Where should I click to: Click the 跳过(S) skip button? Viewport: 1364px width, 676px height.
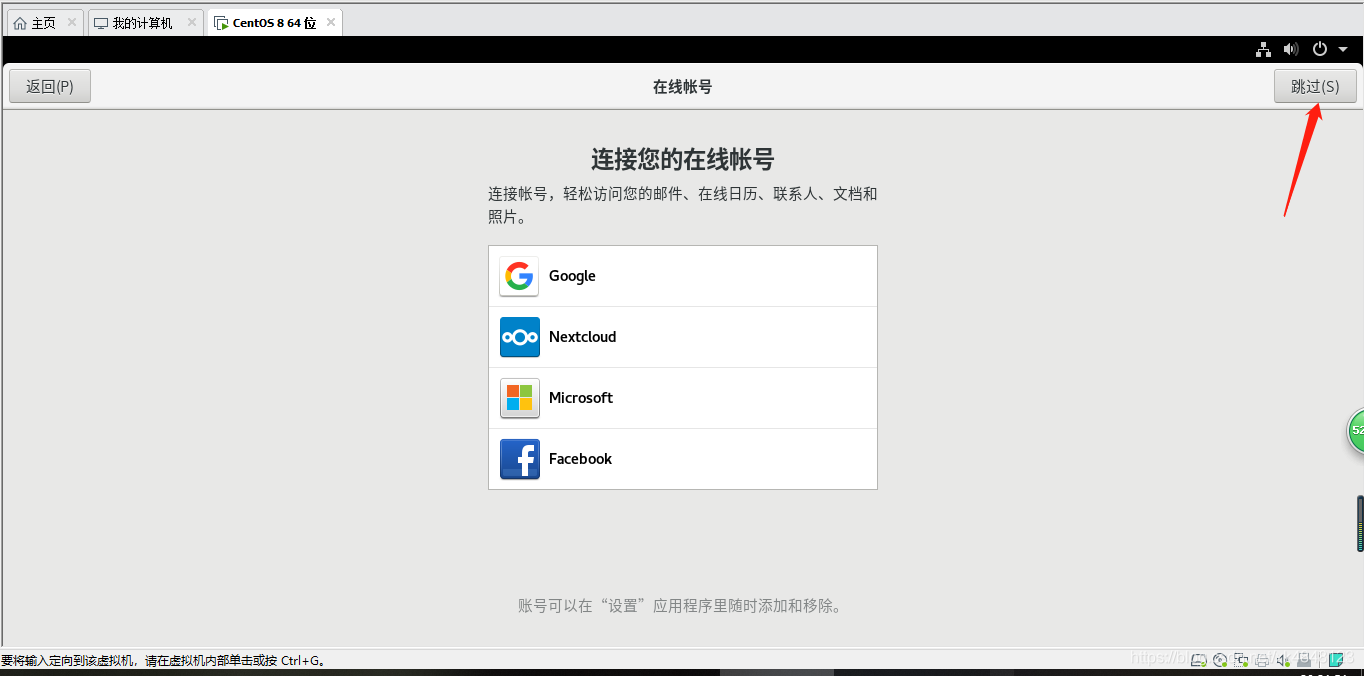click(x=1315, y=86)
